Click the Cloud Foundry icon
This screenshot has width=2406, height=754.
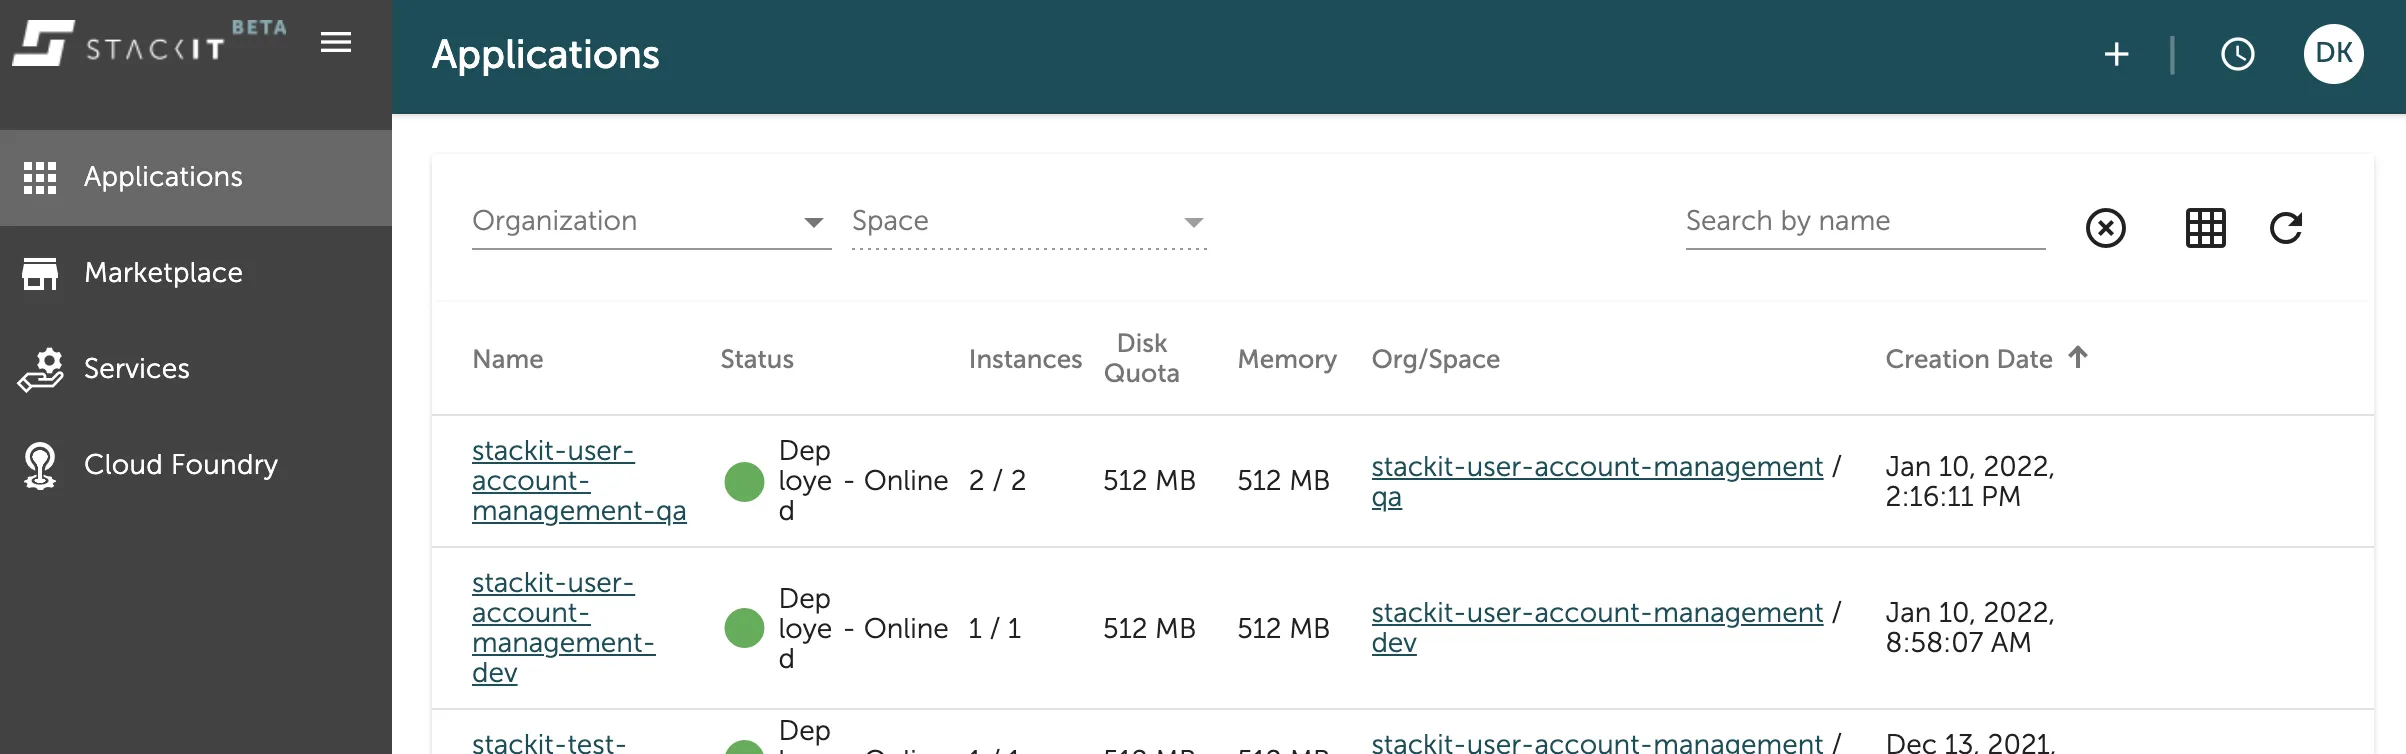(x=40, y=465)
